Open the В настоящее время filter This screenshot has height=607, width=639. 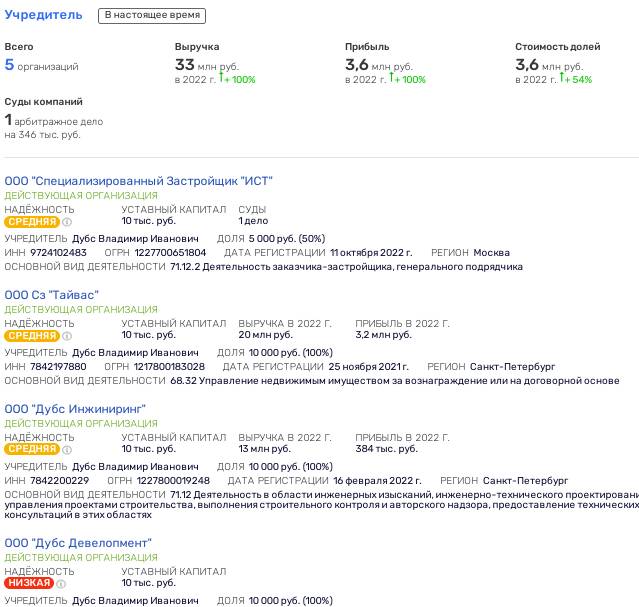[152, 15]
